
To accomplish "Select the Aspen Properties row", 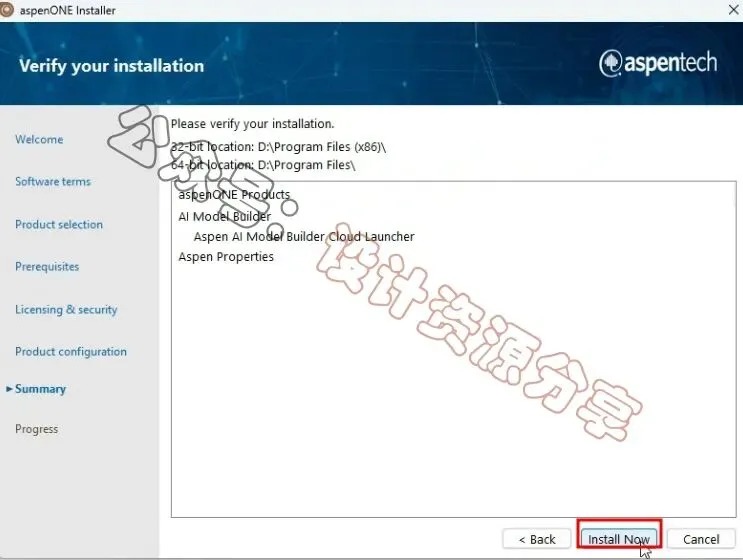I will pos(226,257).
